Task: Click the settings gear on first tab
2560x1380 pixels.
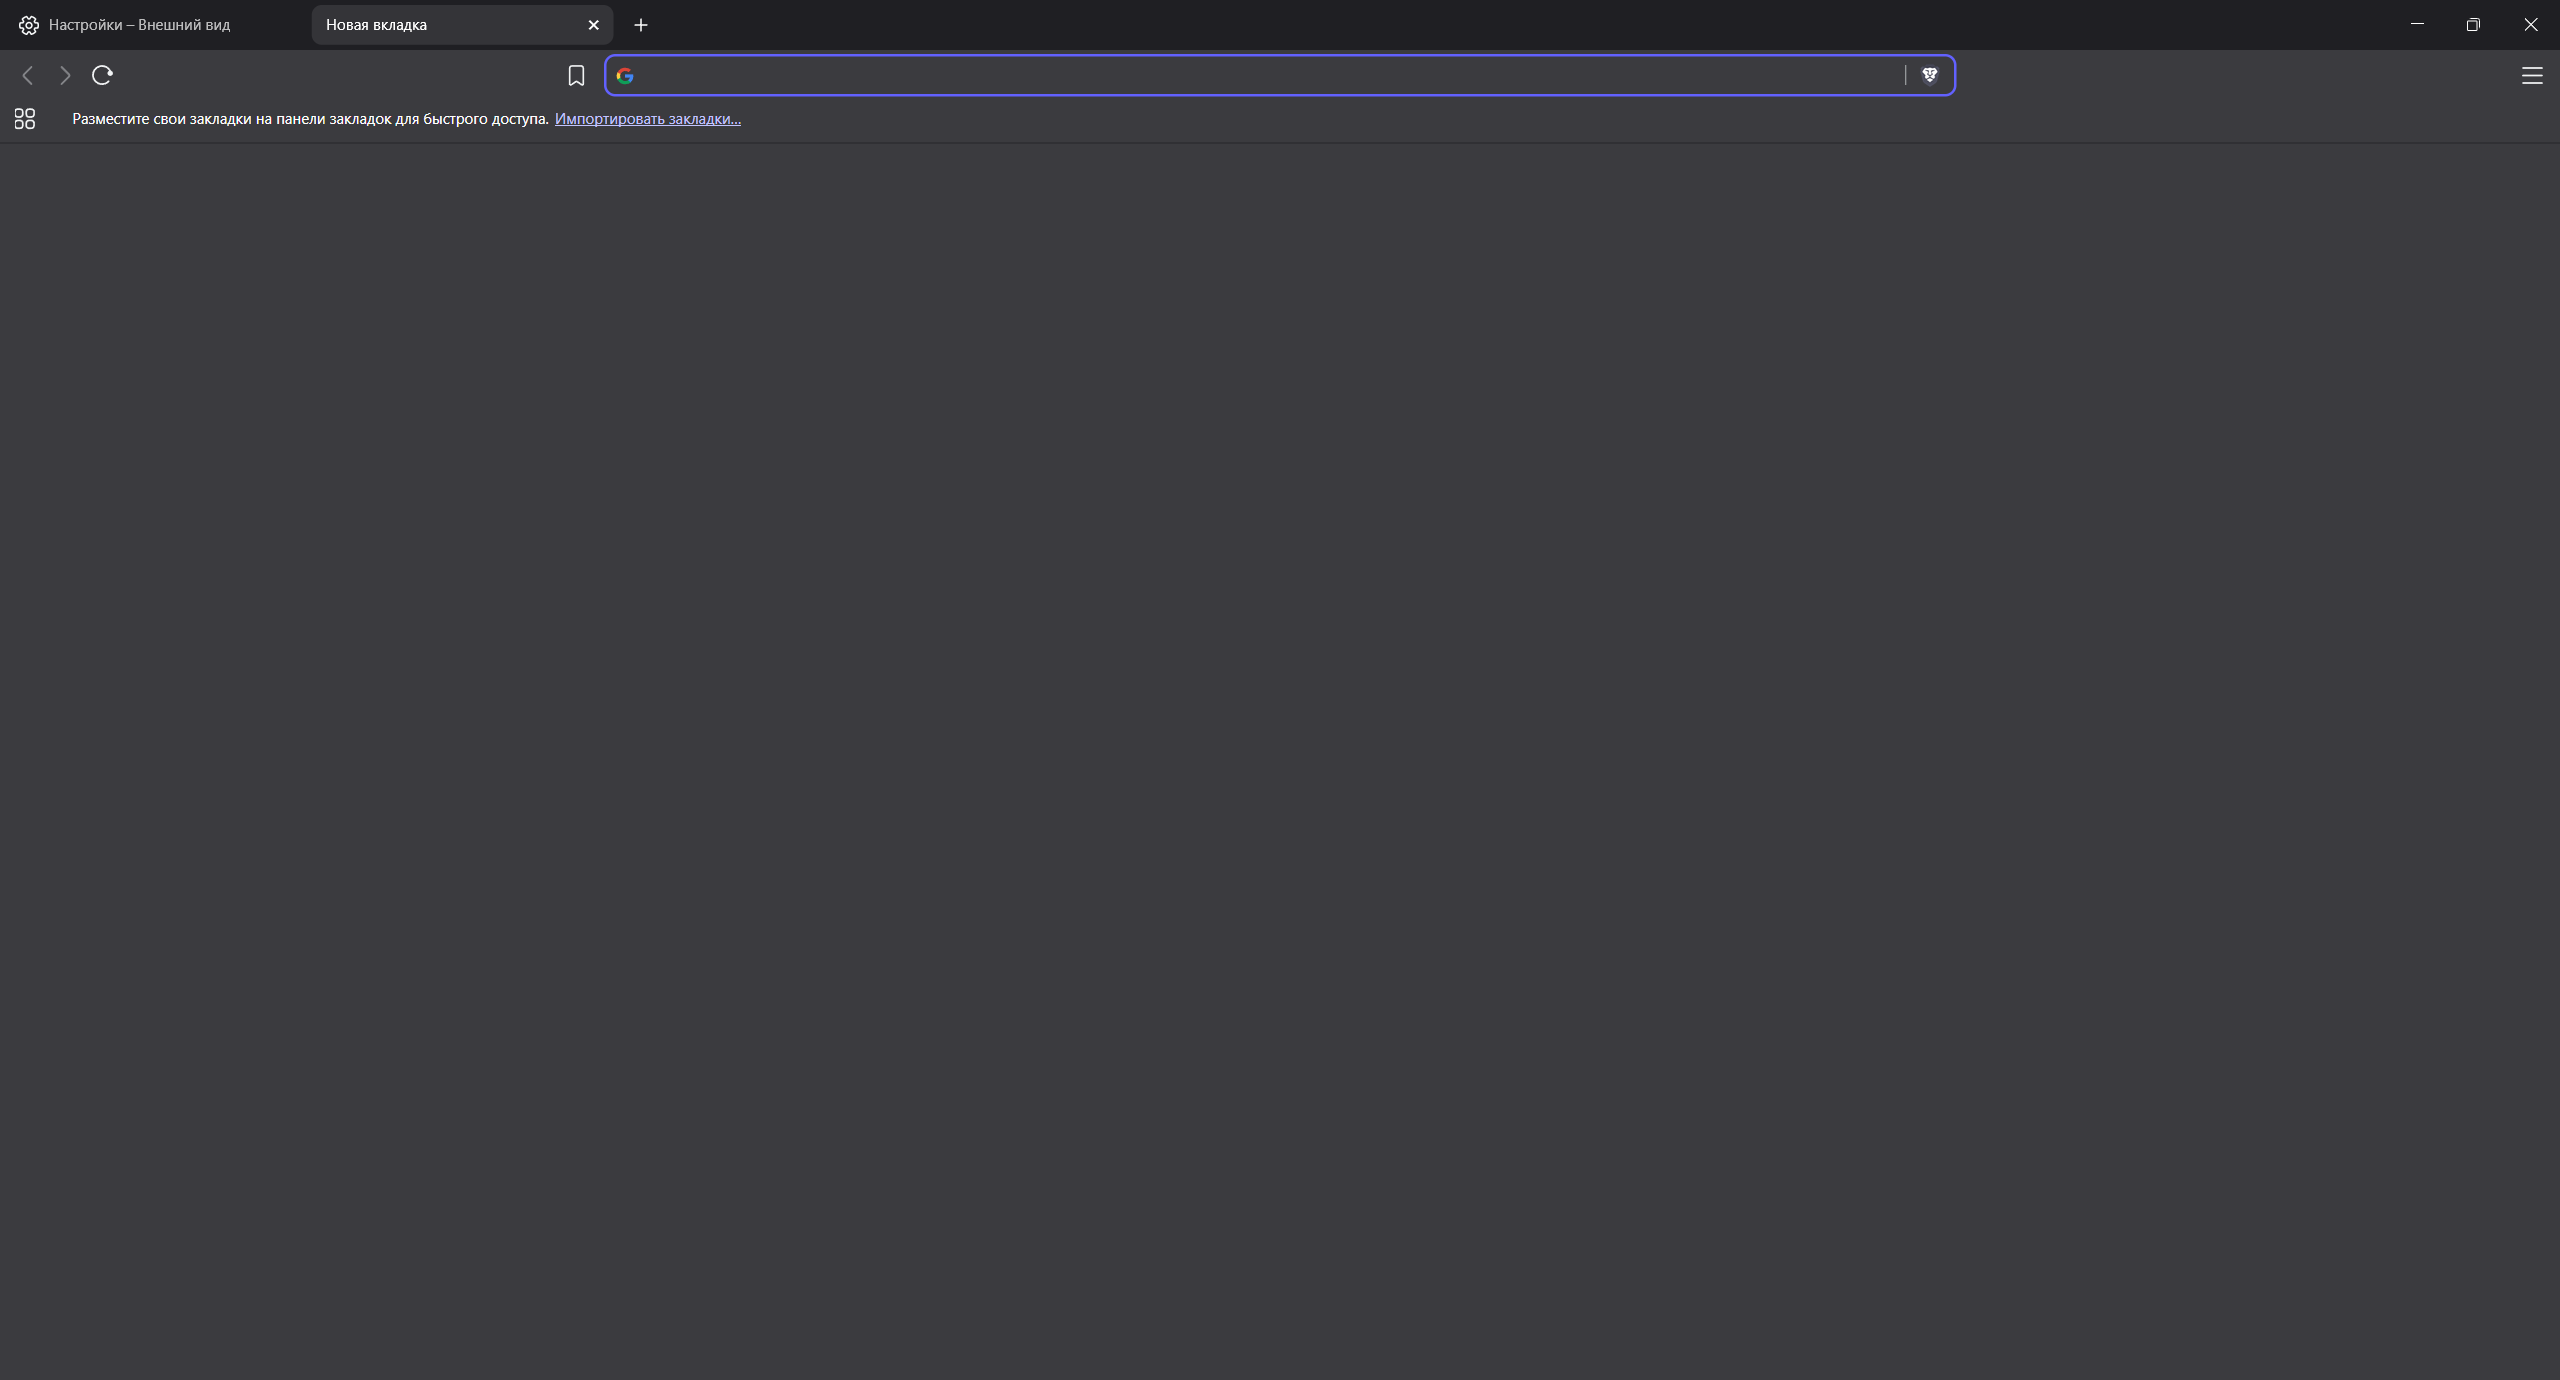Action: 28,24
